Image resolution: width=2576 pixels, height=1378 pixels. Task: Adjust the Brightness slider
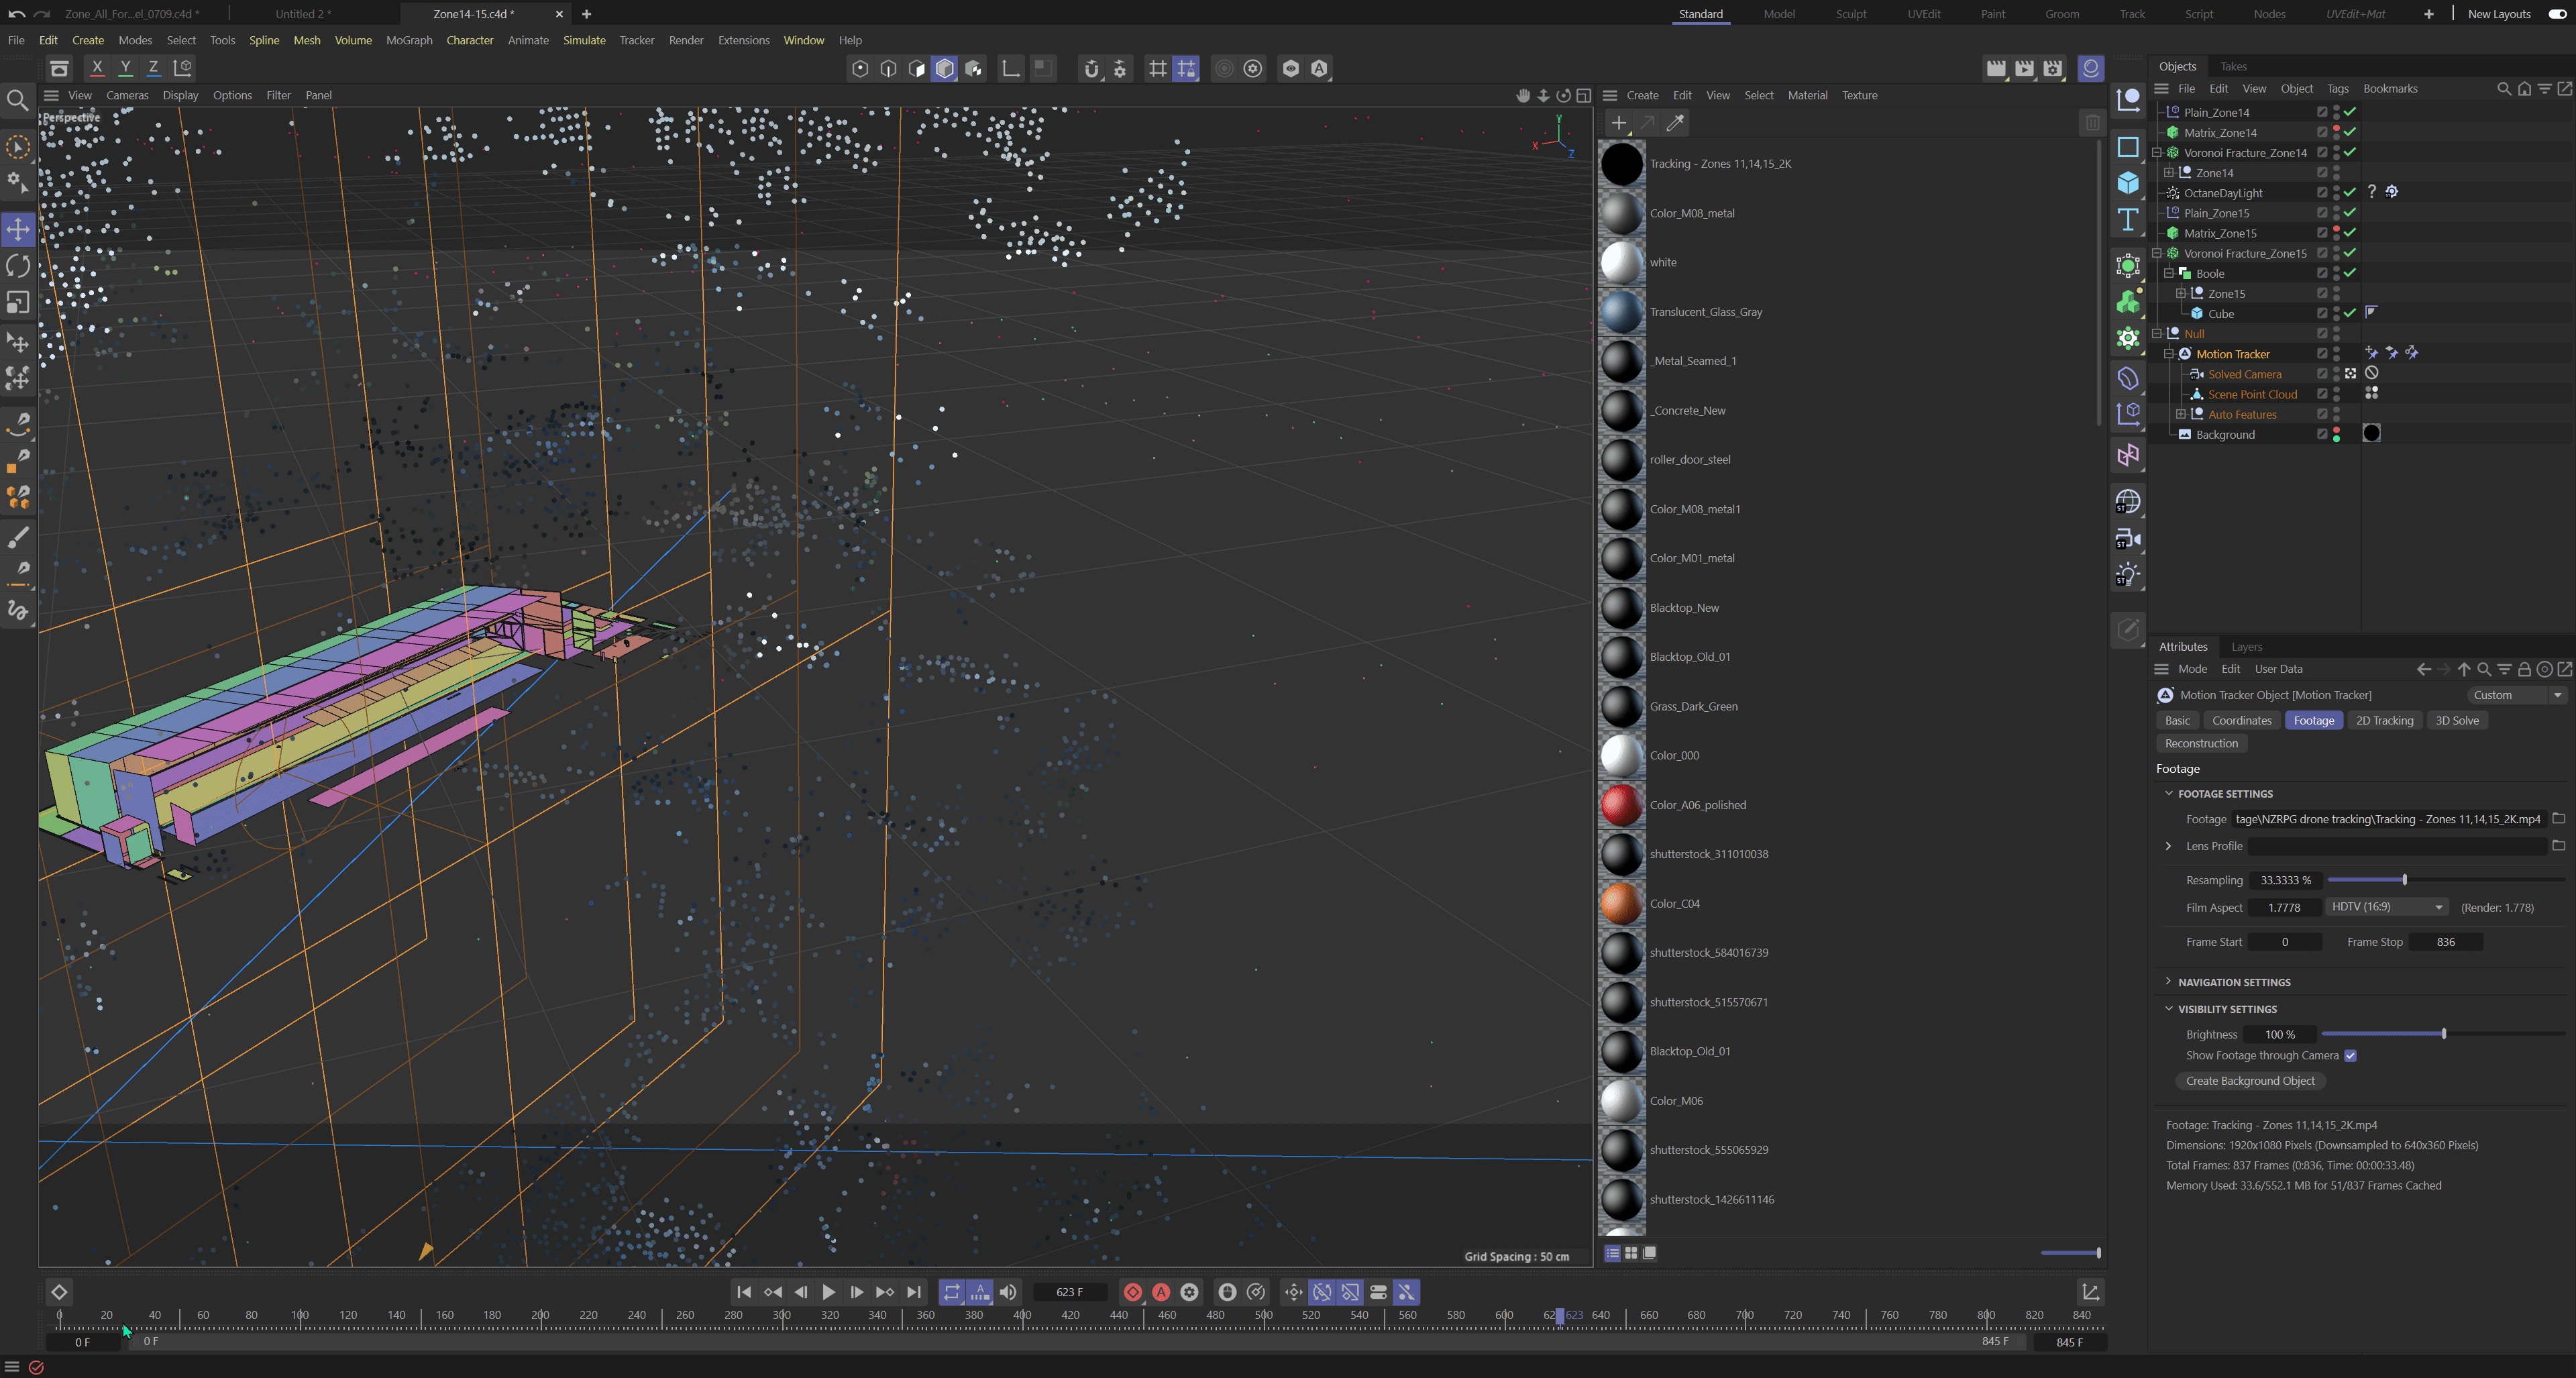(x=2443, y=1034)
